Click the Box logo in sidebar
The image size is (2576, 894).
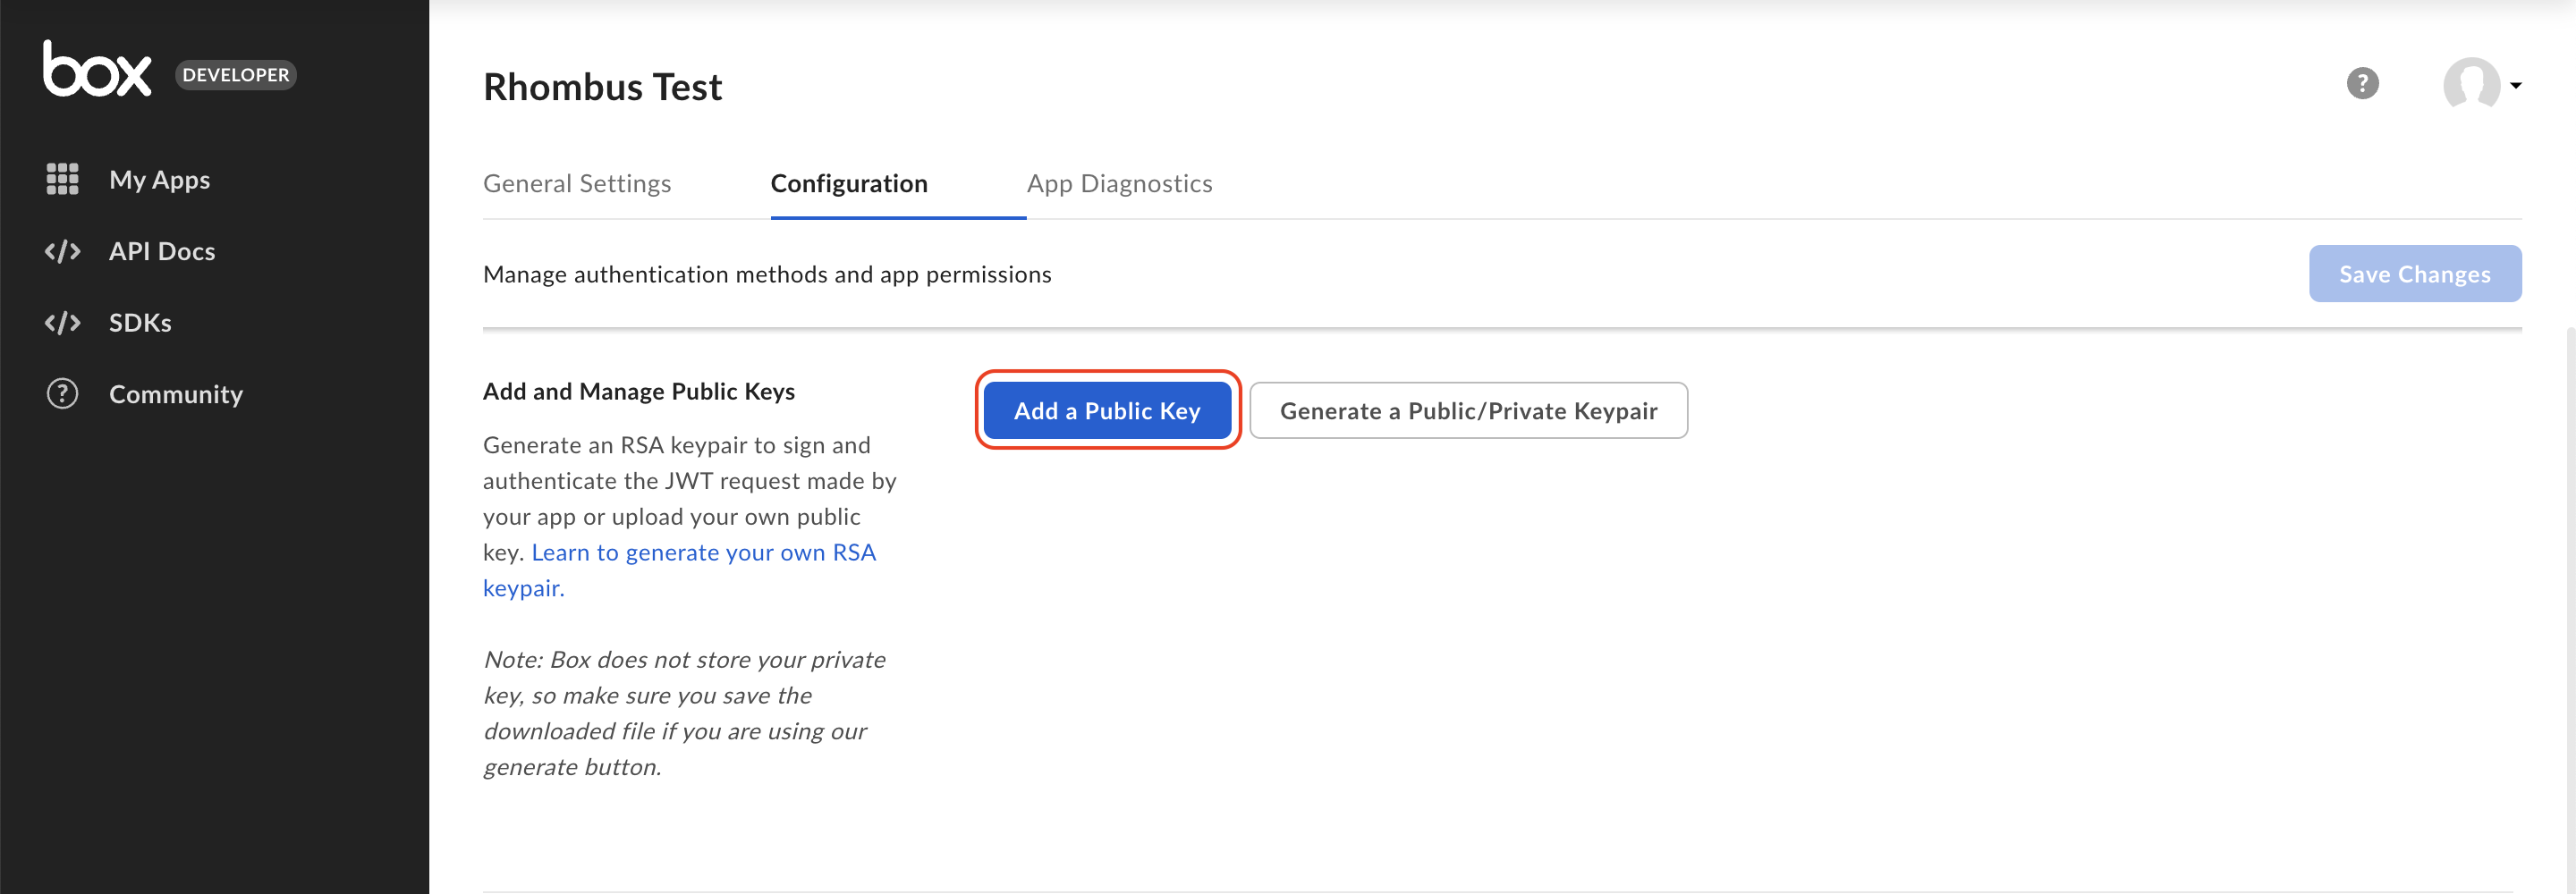coord(97,70)
